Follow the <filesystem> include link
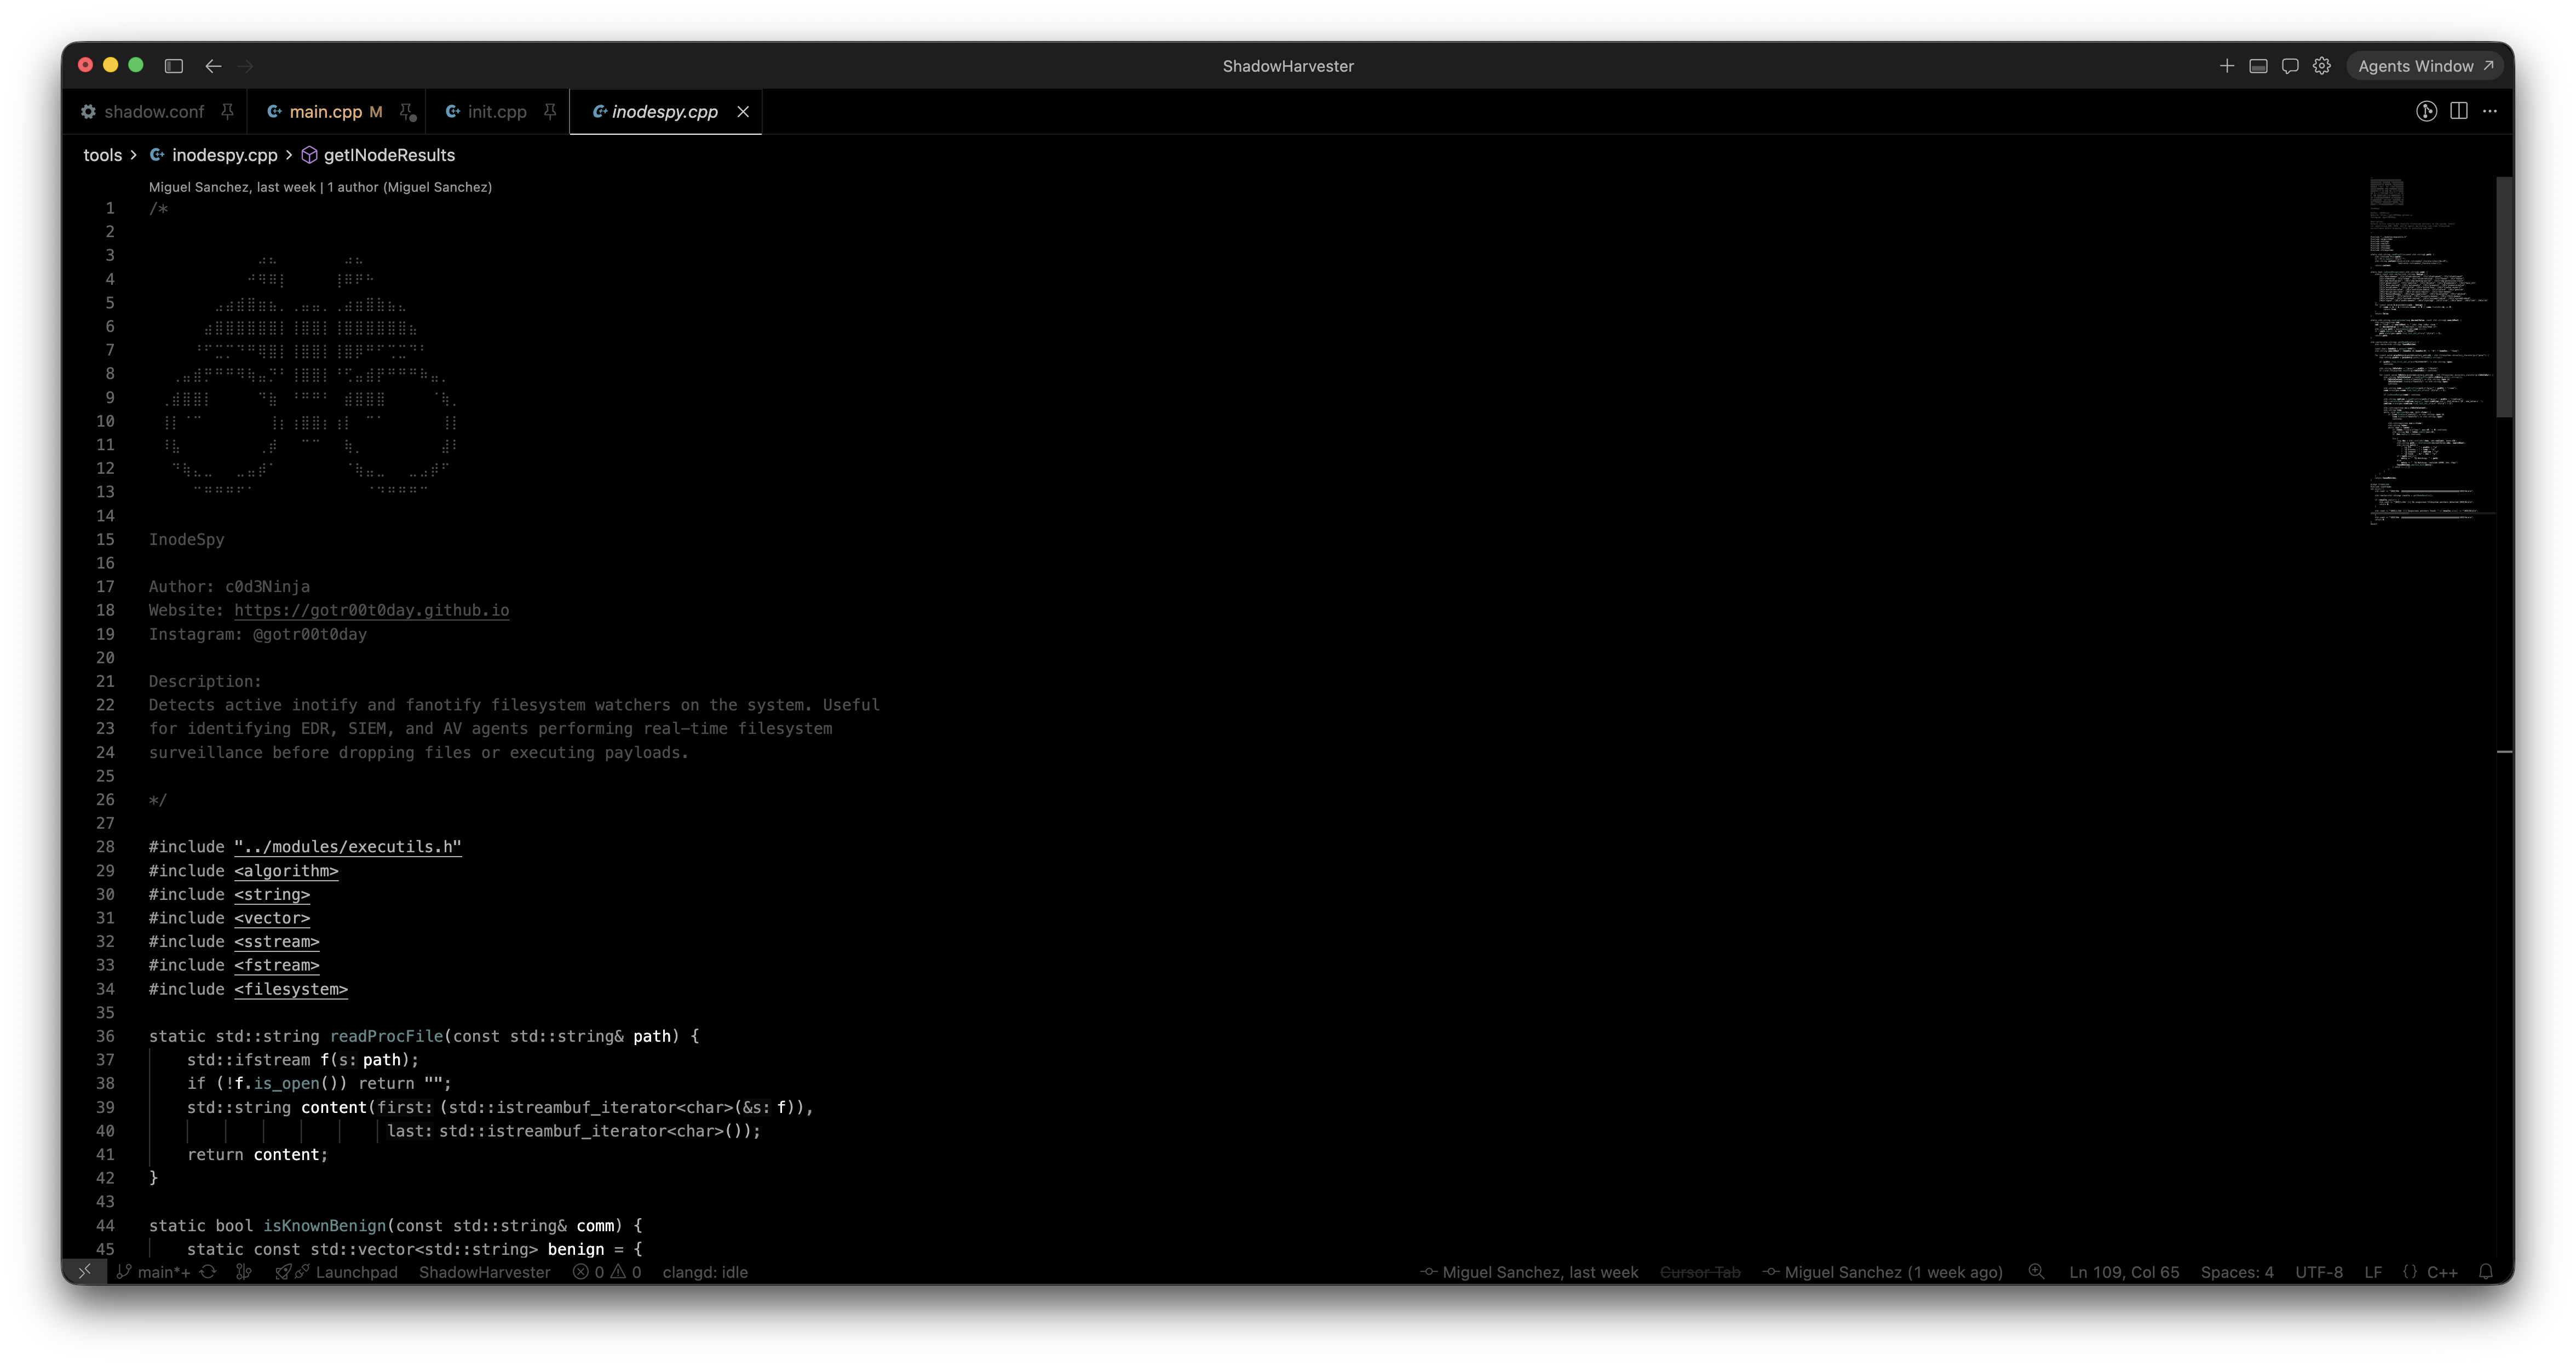Screen dimensions: 2576x1366 point(291,989)
